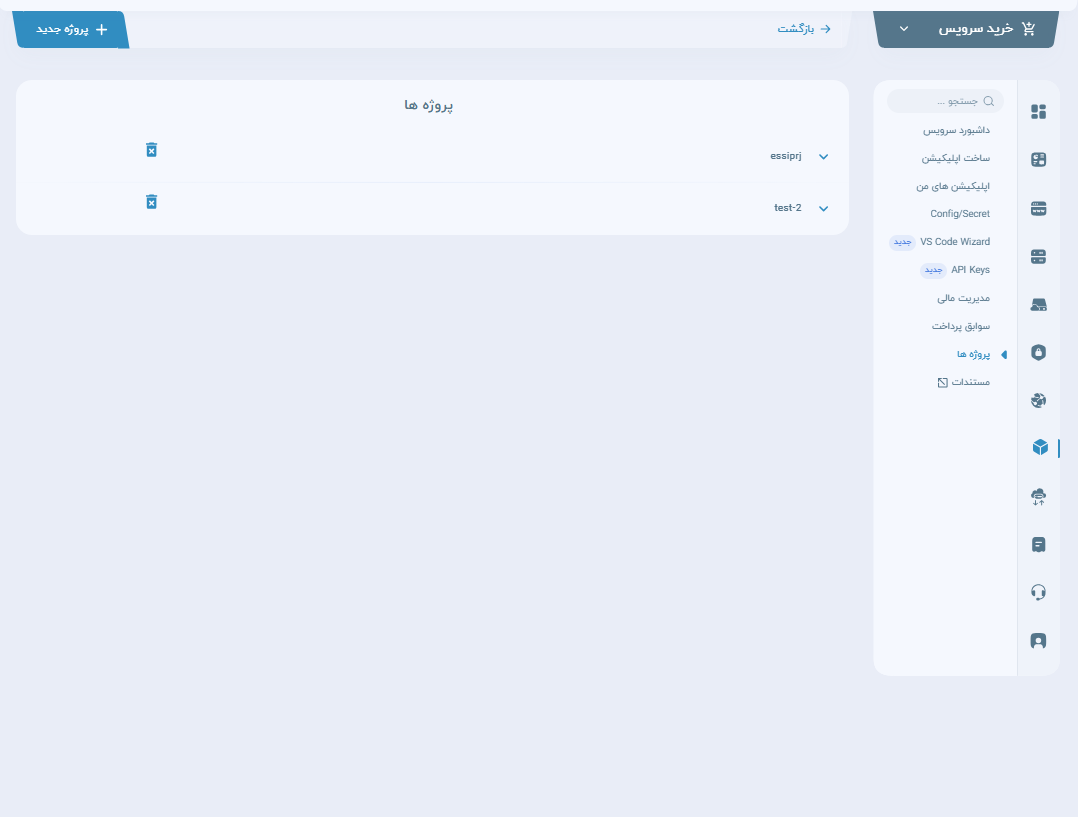Viewport: 1078px width, 817px height.
Task: Open VS Code Wizard menu item
Action: coord(954,242)
